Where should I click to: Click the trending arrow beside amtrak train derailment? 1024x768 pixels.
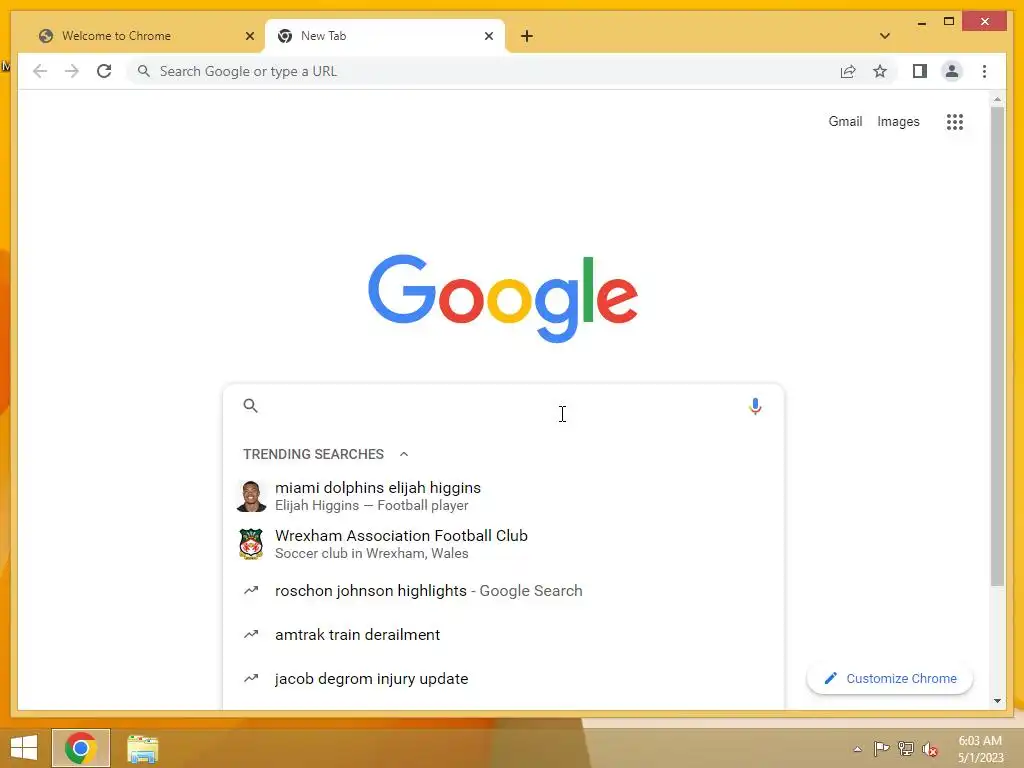[251, 634]
